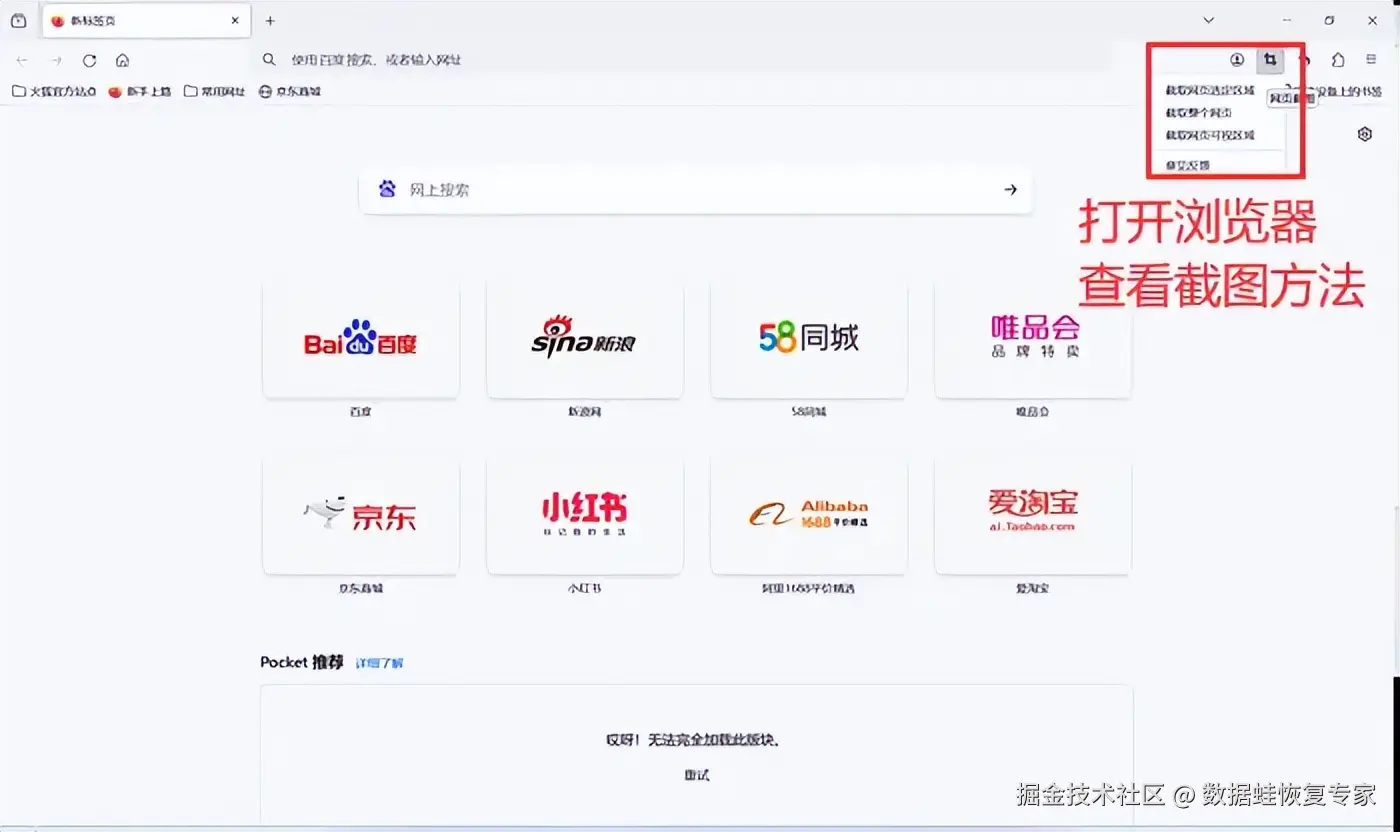Viewport: 1400px width, 832px height.
Task: Open the 58同城 shortcut tile
Action: click(809, 340)
